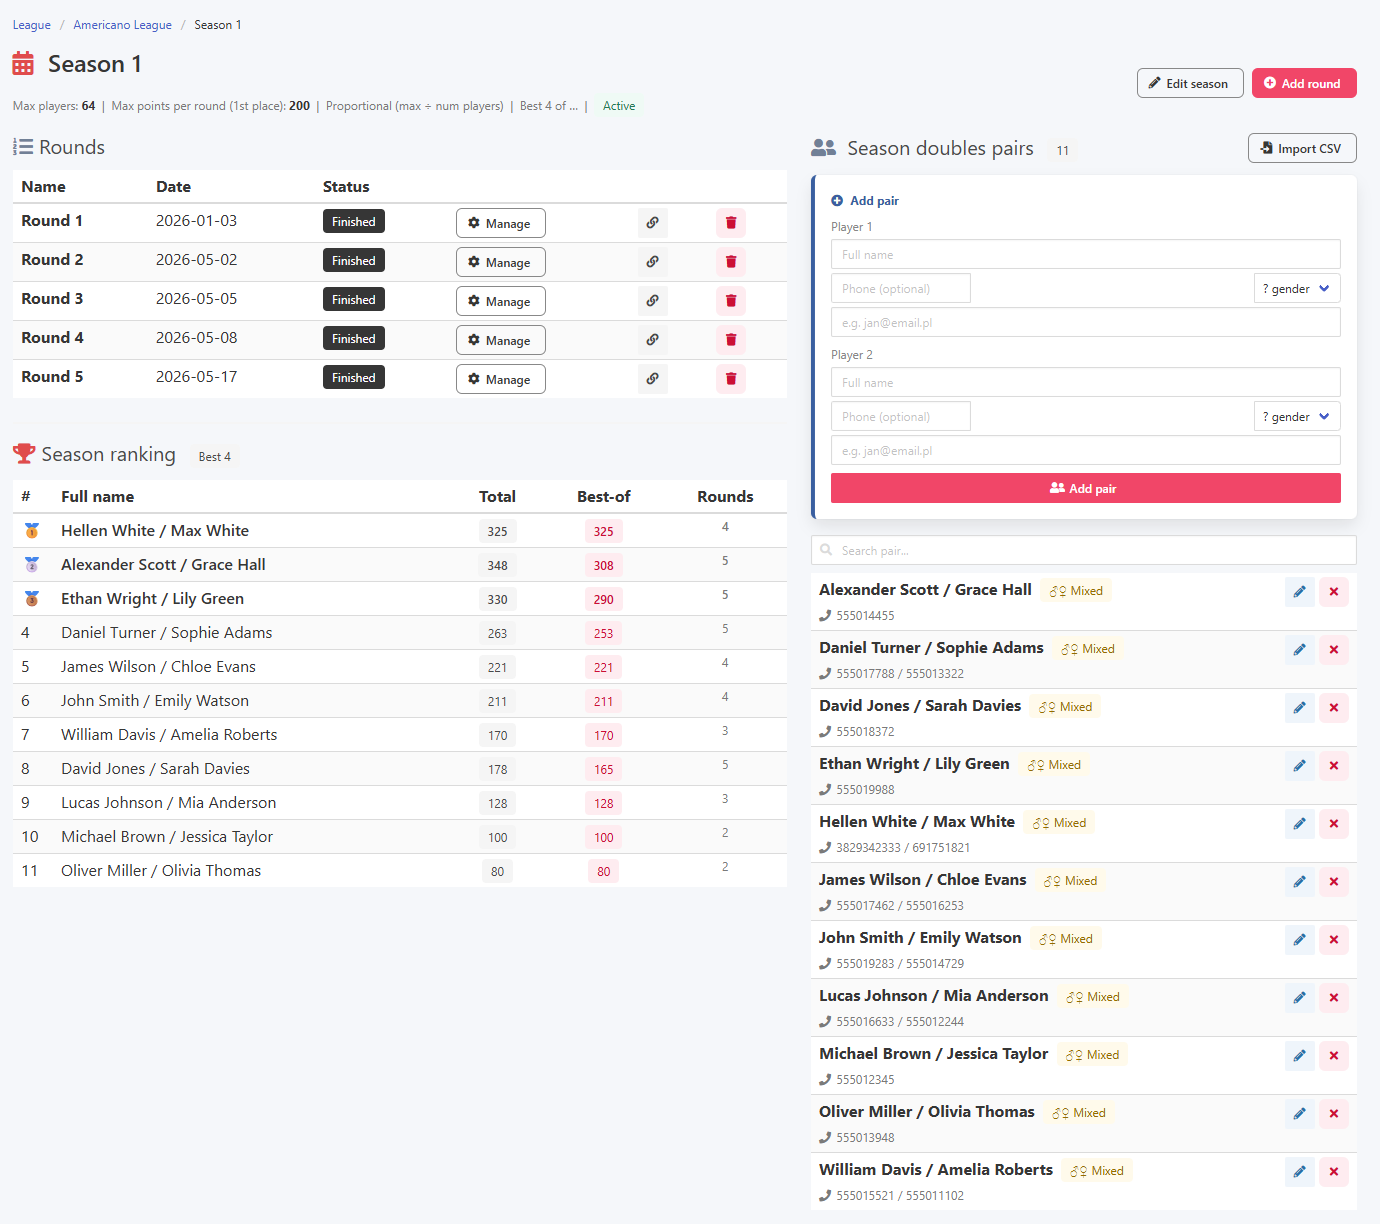1380x1224 pixels.
Task: Submit the red Add pair button
Action: point(1086,488)
